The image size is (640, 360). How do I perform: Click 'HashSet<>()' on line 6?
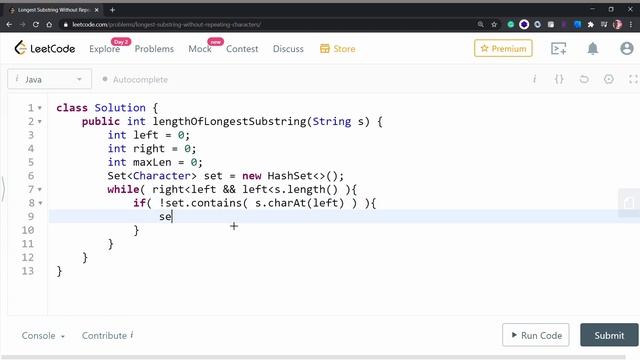pos(302,176)
